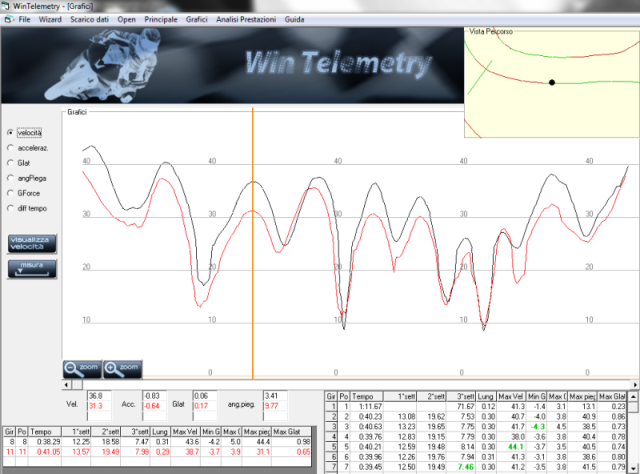Viewport: 640px width, 474px height.
Task: Click the visualizza velocità button
Action: [x=32, y=243]
